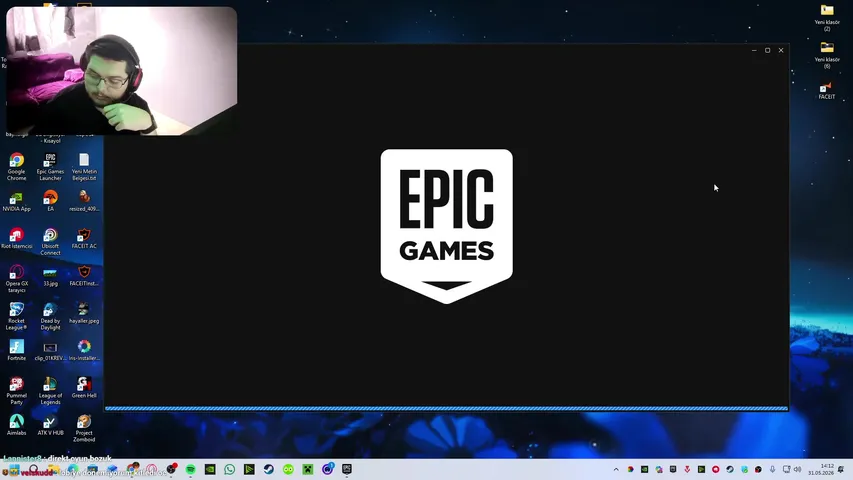Open the Dead by Daylight shortcut
853x480 pixels.
coord(50,316)
